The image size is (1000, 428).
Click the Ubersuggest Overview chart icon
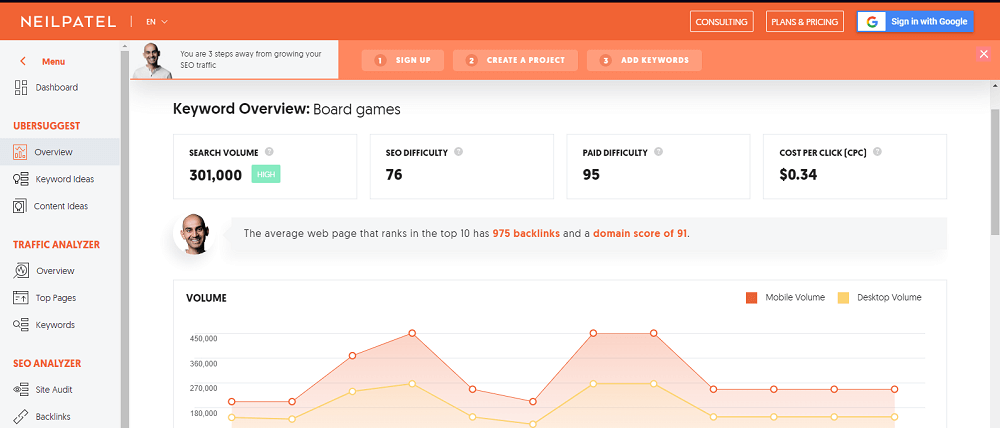[20, 152]
